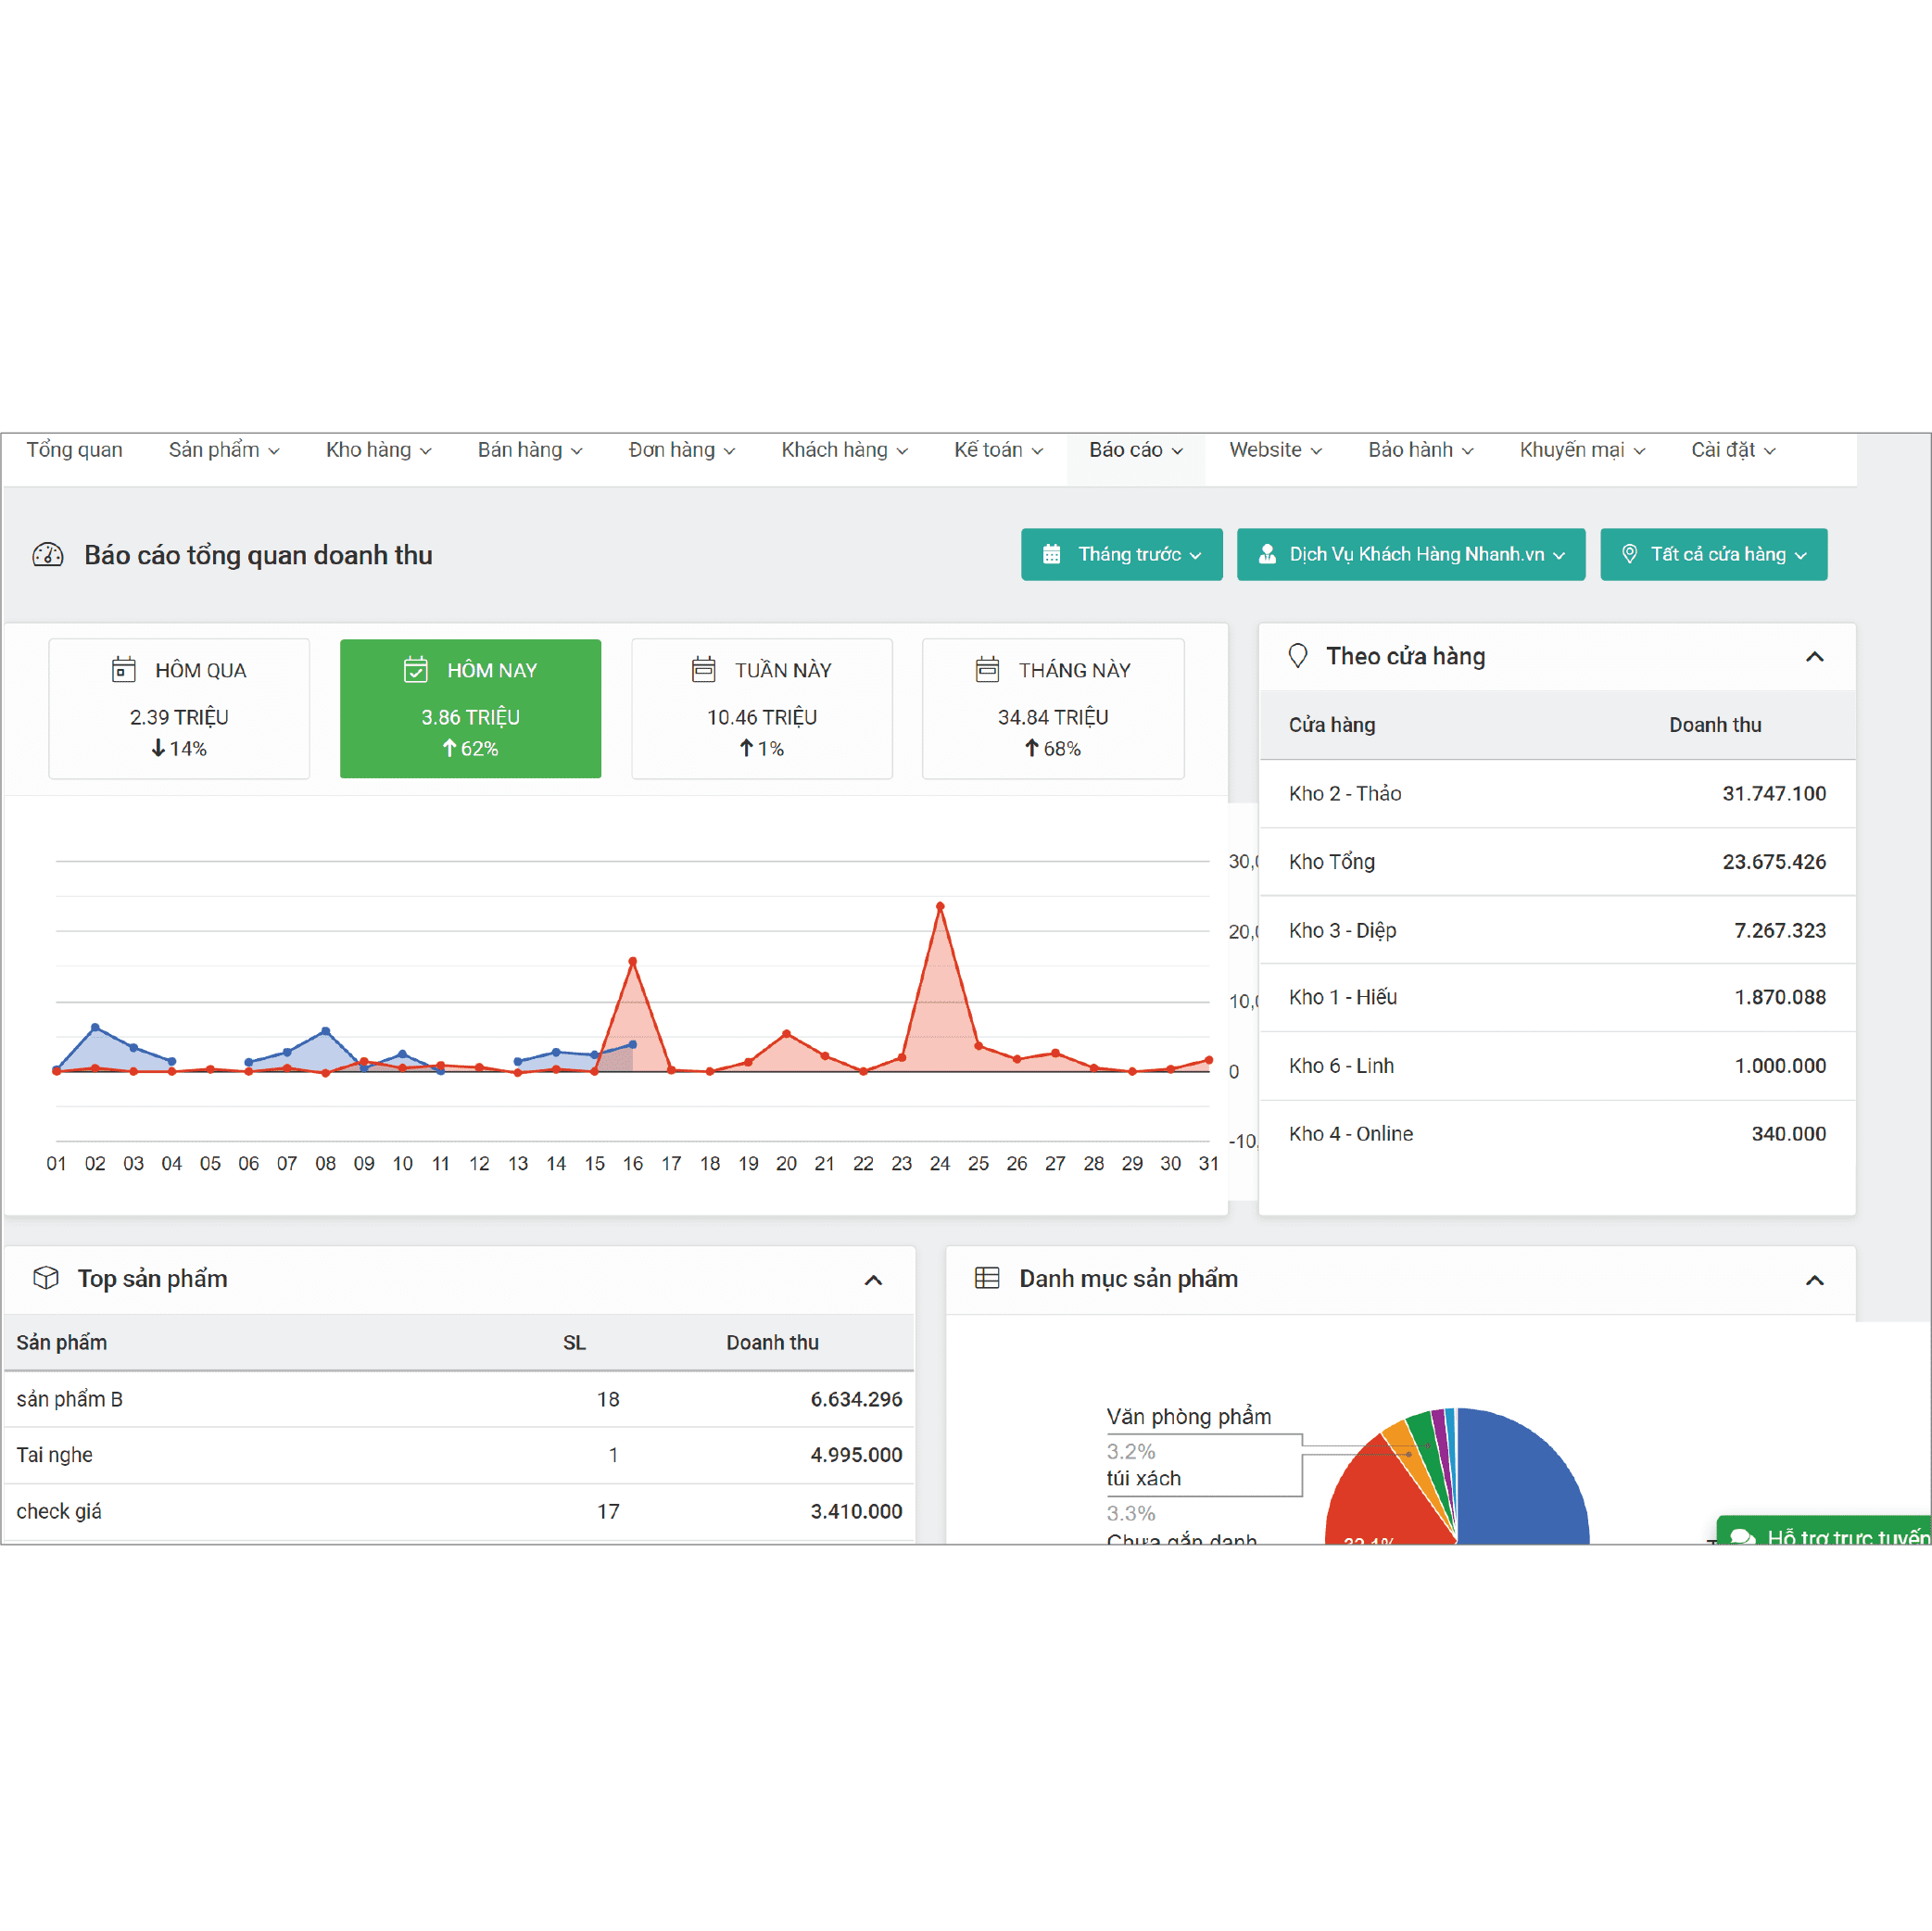Click the chart peak on day 24
Screen dimensions: 1932x1931
point(940,906)
